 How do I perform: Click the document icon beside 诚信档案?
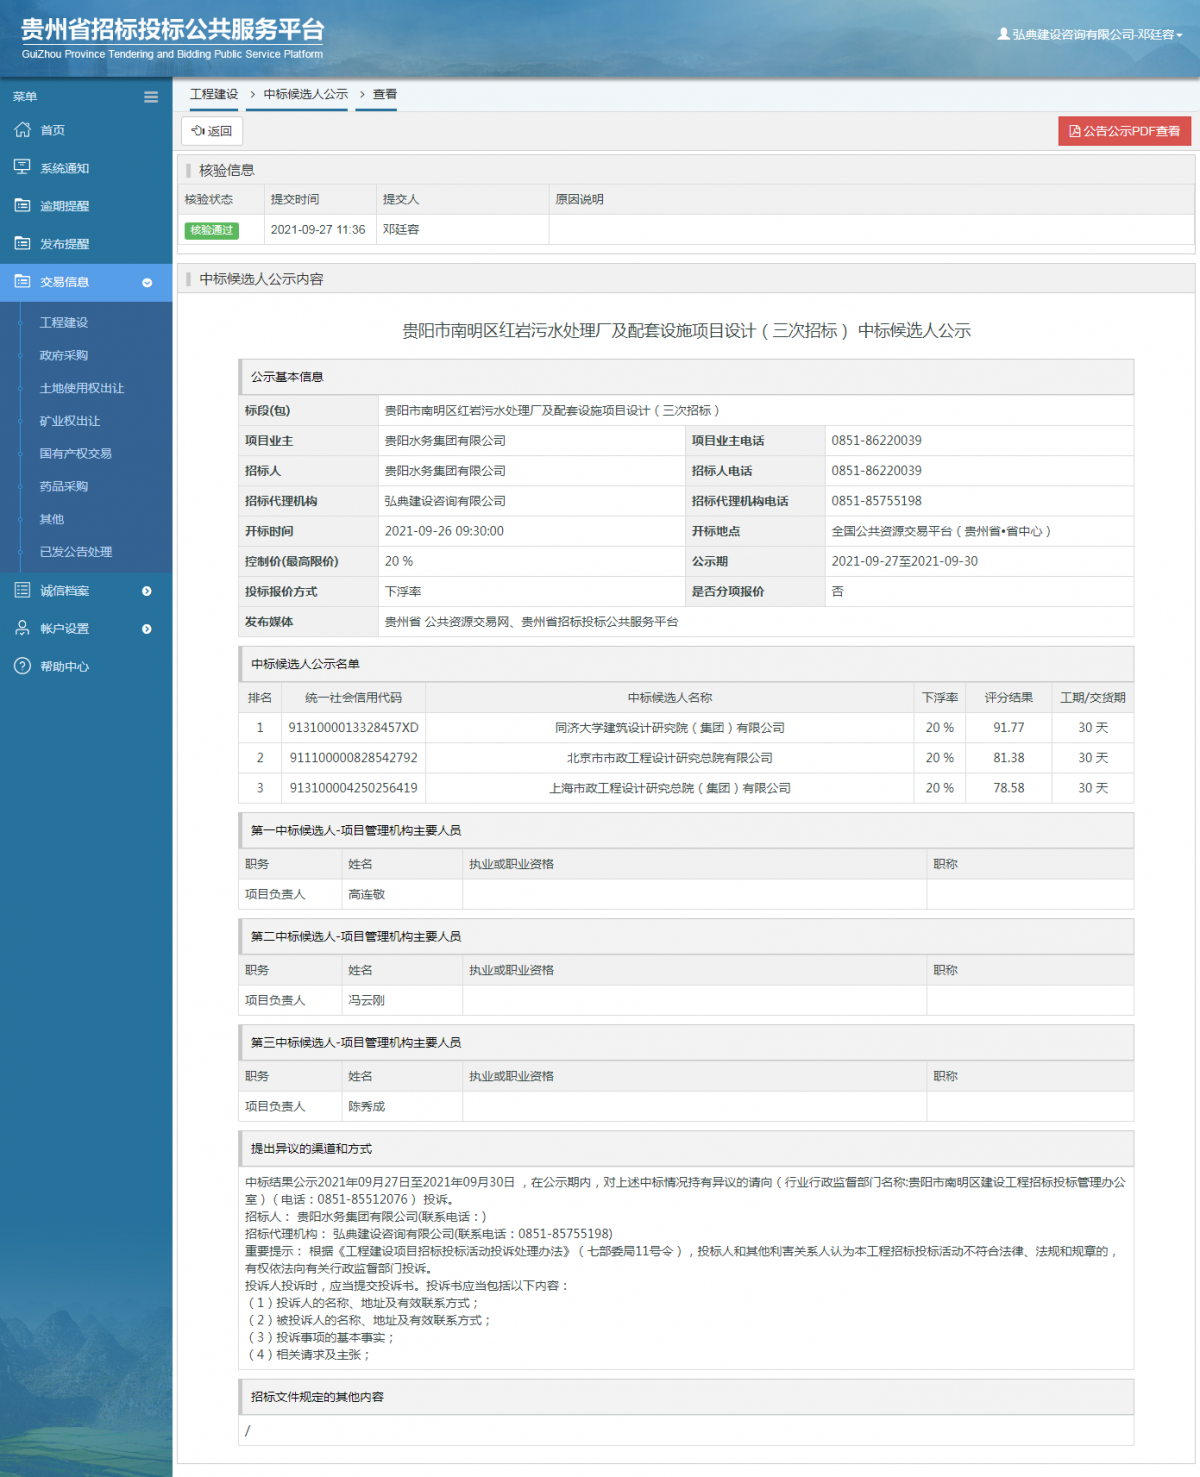[x=22, y=590]
